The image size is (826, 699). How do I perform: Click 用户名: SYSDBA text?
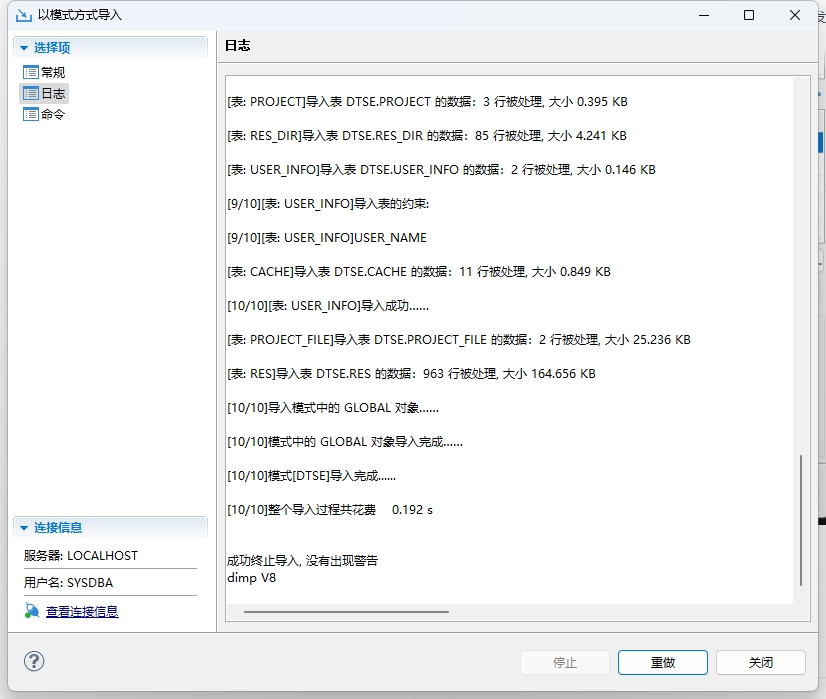point(68,583)
